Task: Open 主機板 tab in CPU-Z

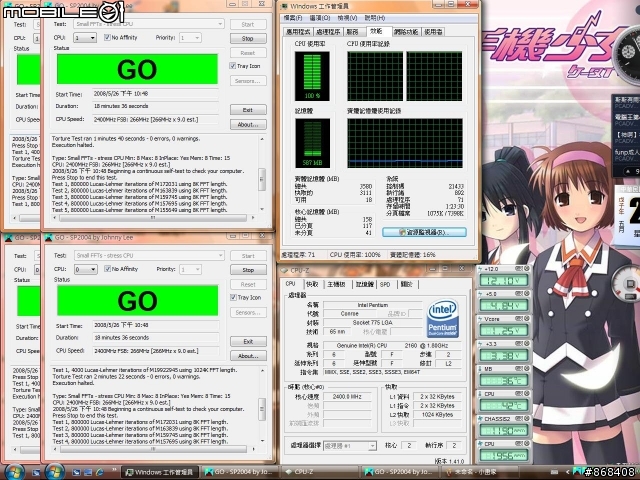Action: click(337, 284)
